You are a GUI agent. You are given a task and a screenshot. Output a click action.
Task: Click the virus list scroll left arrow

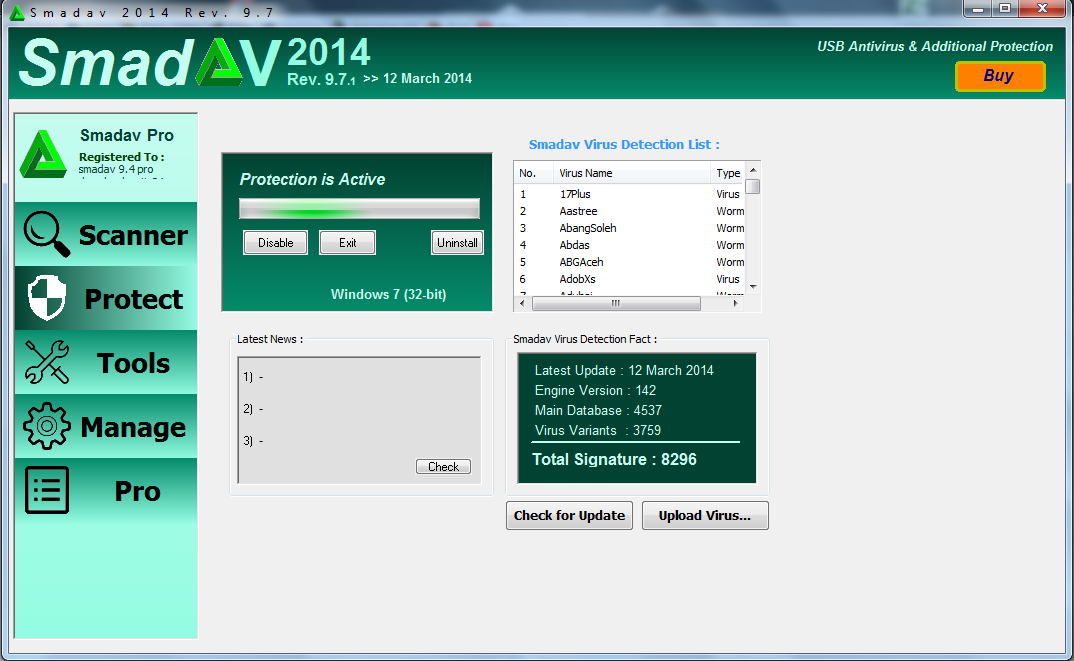pos(522,303)
